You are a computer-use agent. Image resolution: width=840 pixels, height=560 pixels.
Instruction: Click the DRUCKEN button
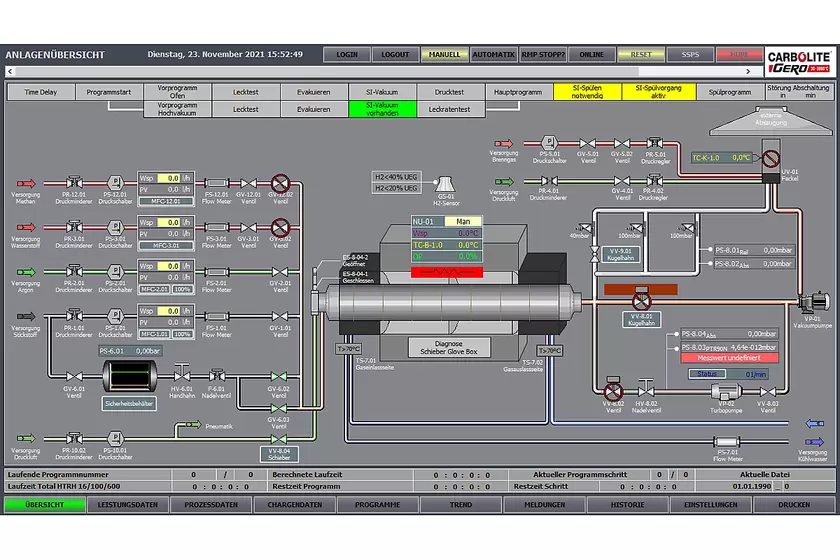(794, 505)
